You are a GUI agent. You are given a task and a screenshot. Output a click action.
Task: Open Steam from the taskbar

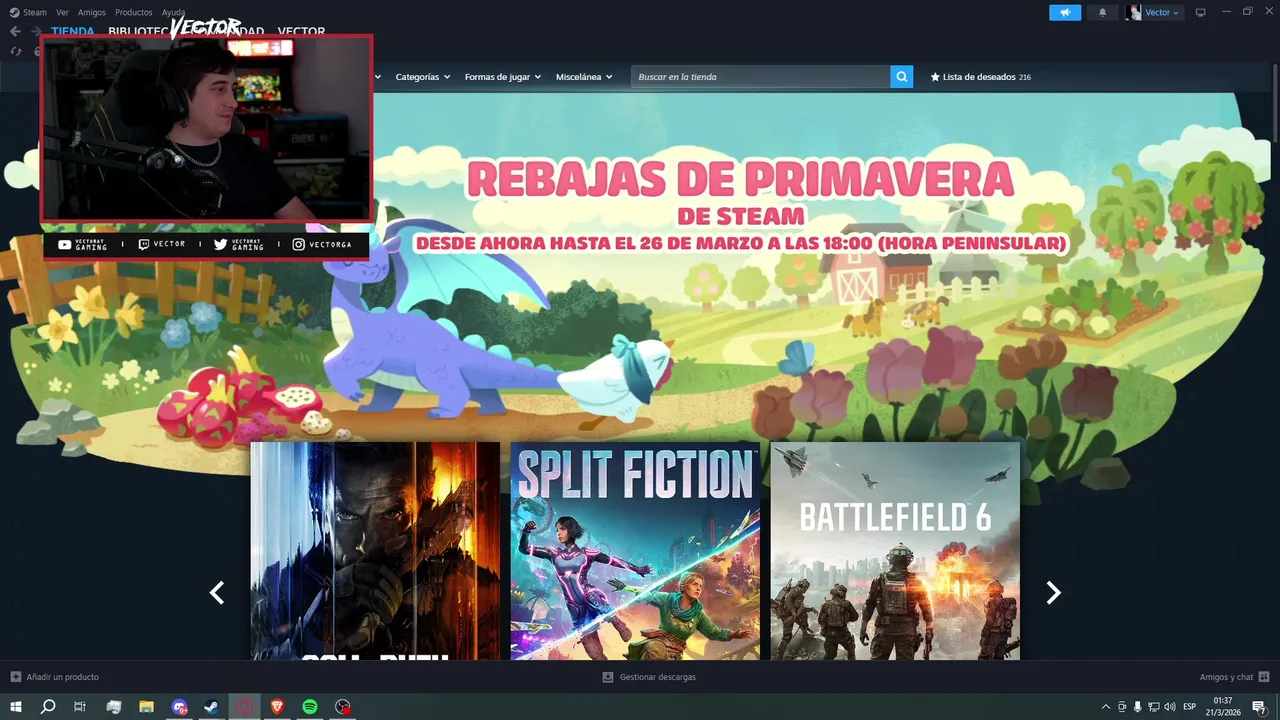[x=211, y=706]
